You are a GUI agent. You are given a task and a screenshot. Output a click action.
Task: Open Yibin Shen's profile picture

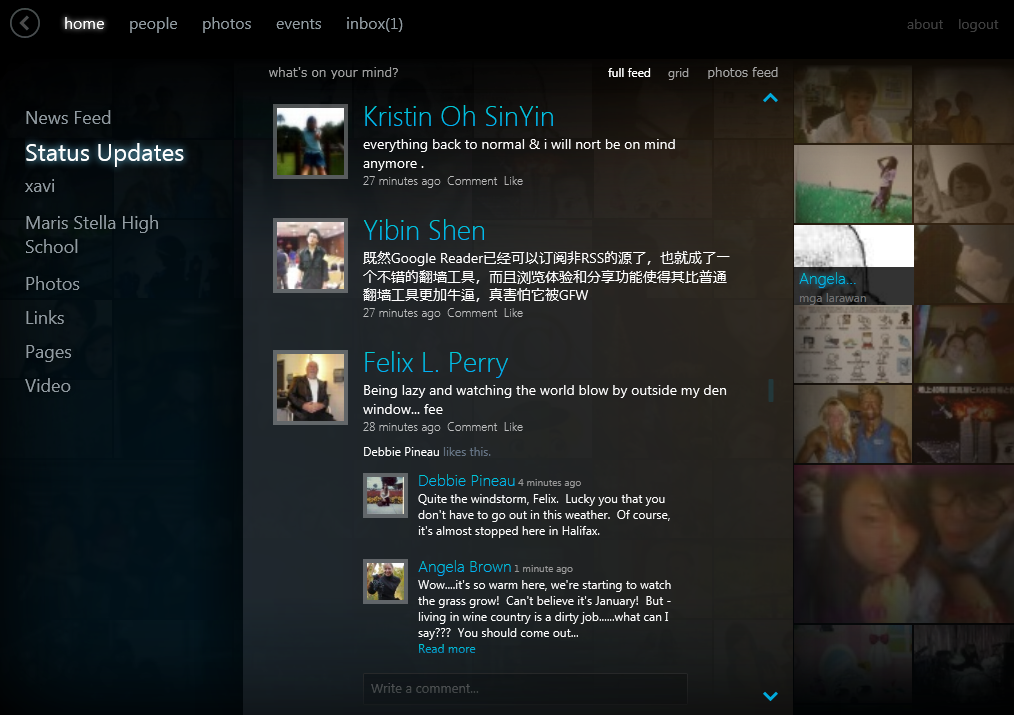click(310, 255)
